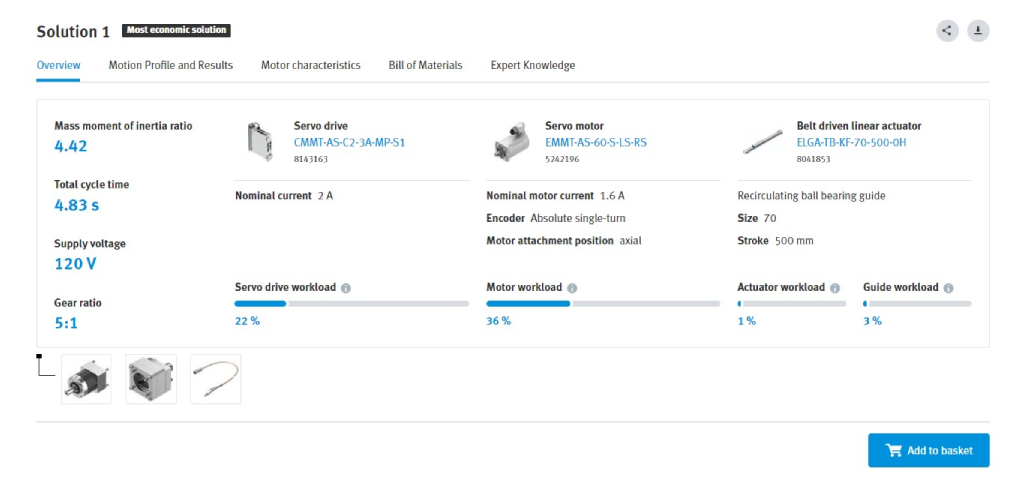The height and width of the screenshot is (483, 1024).
Task: Open info icon beside Motor workload
Action: (x=572, y=288)
